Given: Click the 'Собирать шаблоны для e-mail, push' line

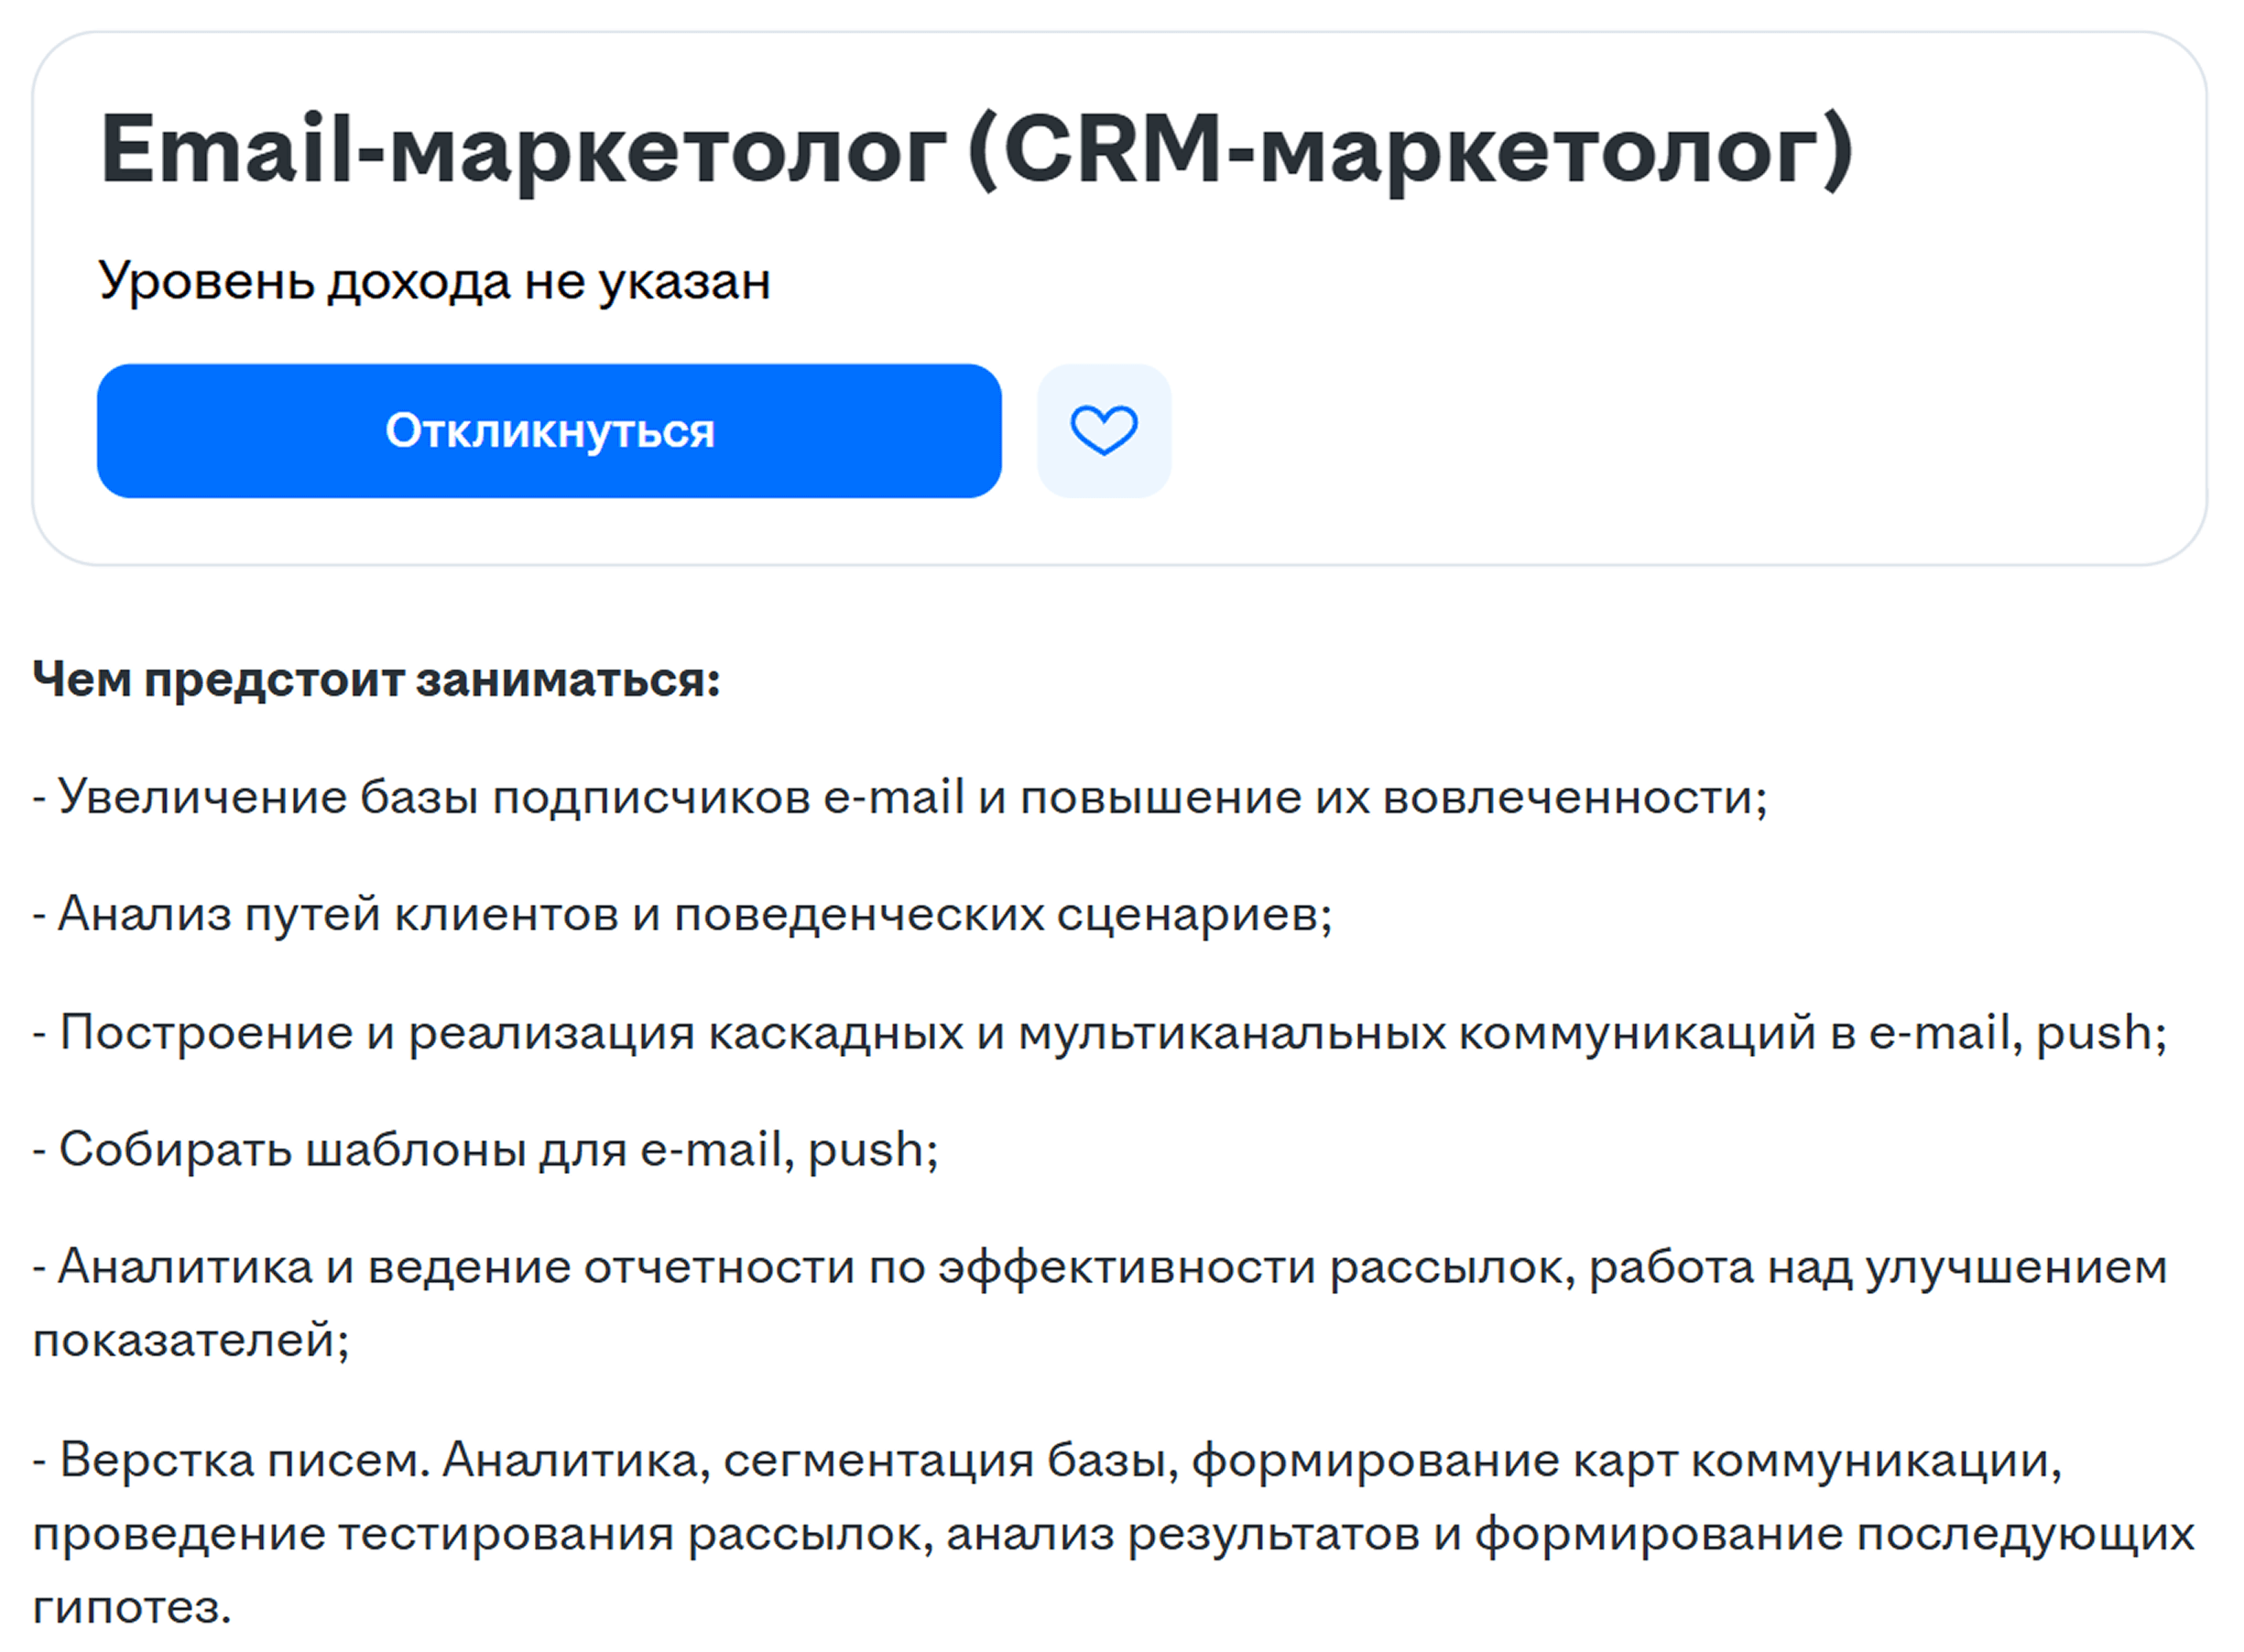Looking at the screenshot, I should (x=486, y=1149).
